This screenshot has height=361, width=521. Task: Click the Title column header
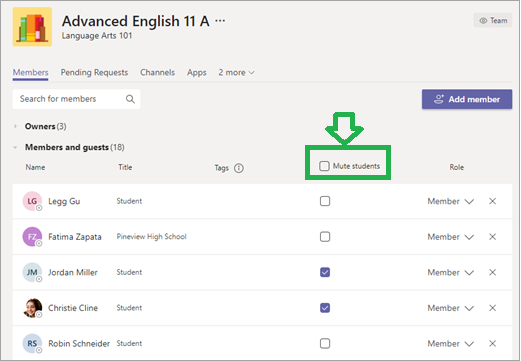click(x=125, y=167)
